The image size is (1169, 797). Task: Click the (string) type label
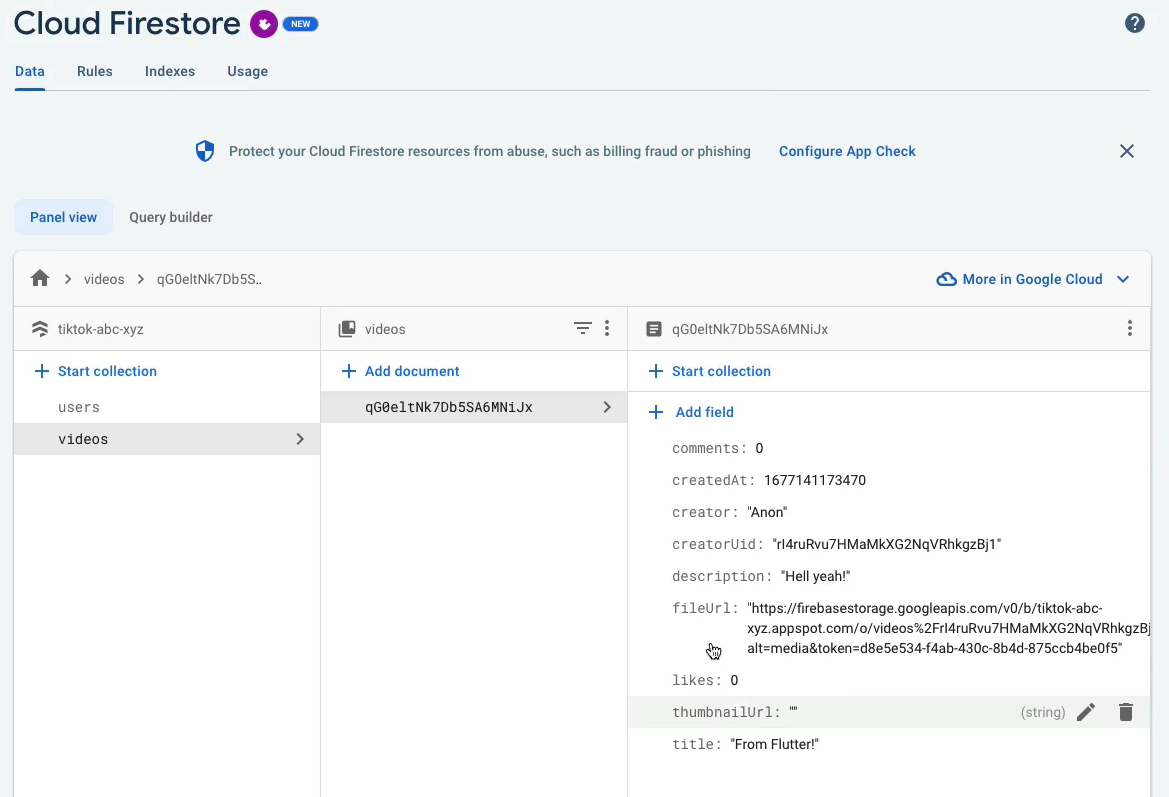[1042, 712]
